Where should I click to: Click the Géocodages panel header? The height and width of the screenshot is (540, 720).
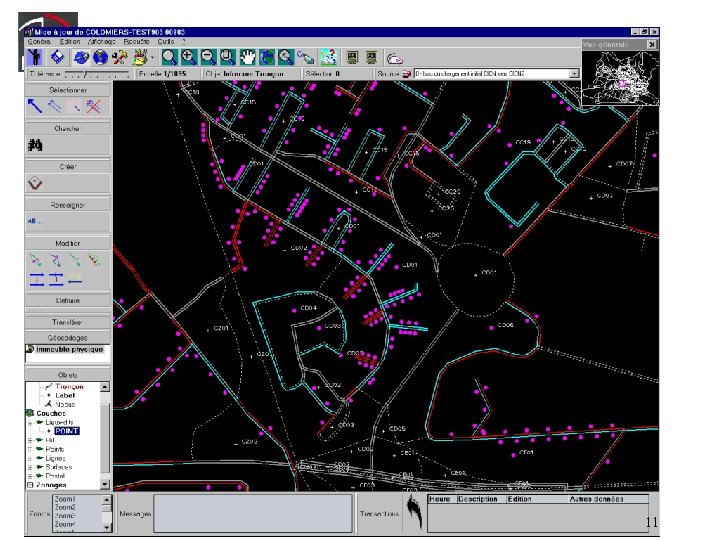click(x=68, y=338)
